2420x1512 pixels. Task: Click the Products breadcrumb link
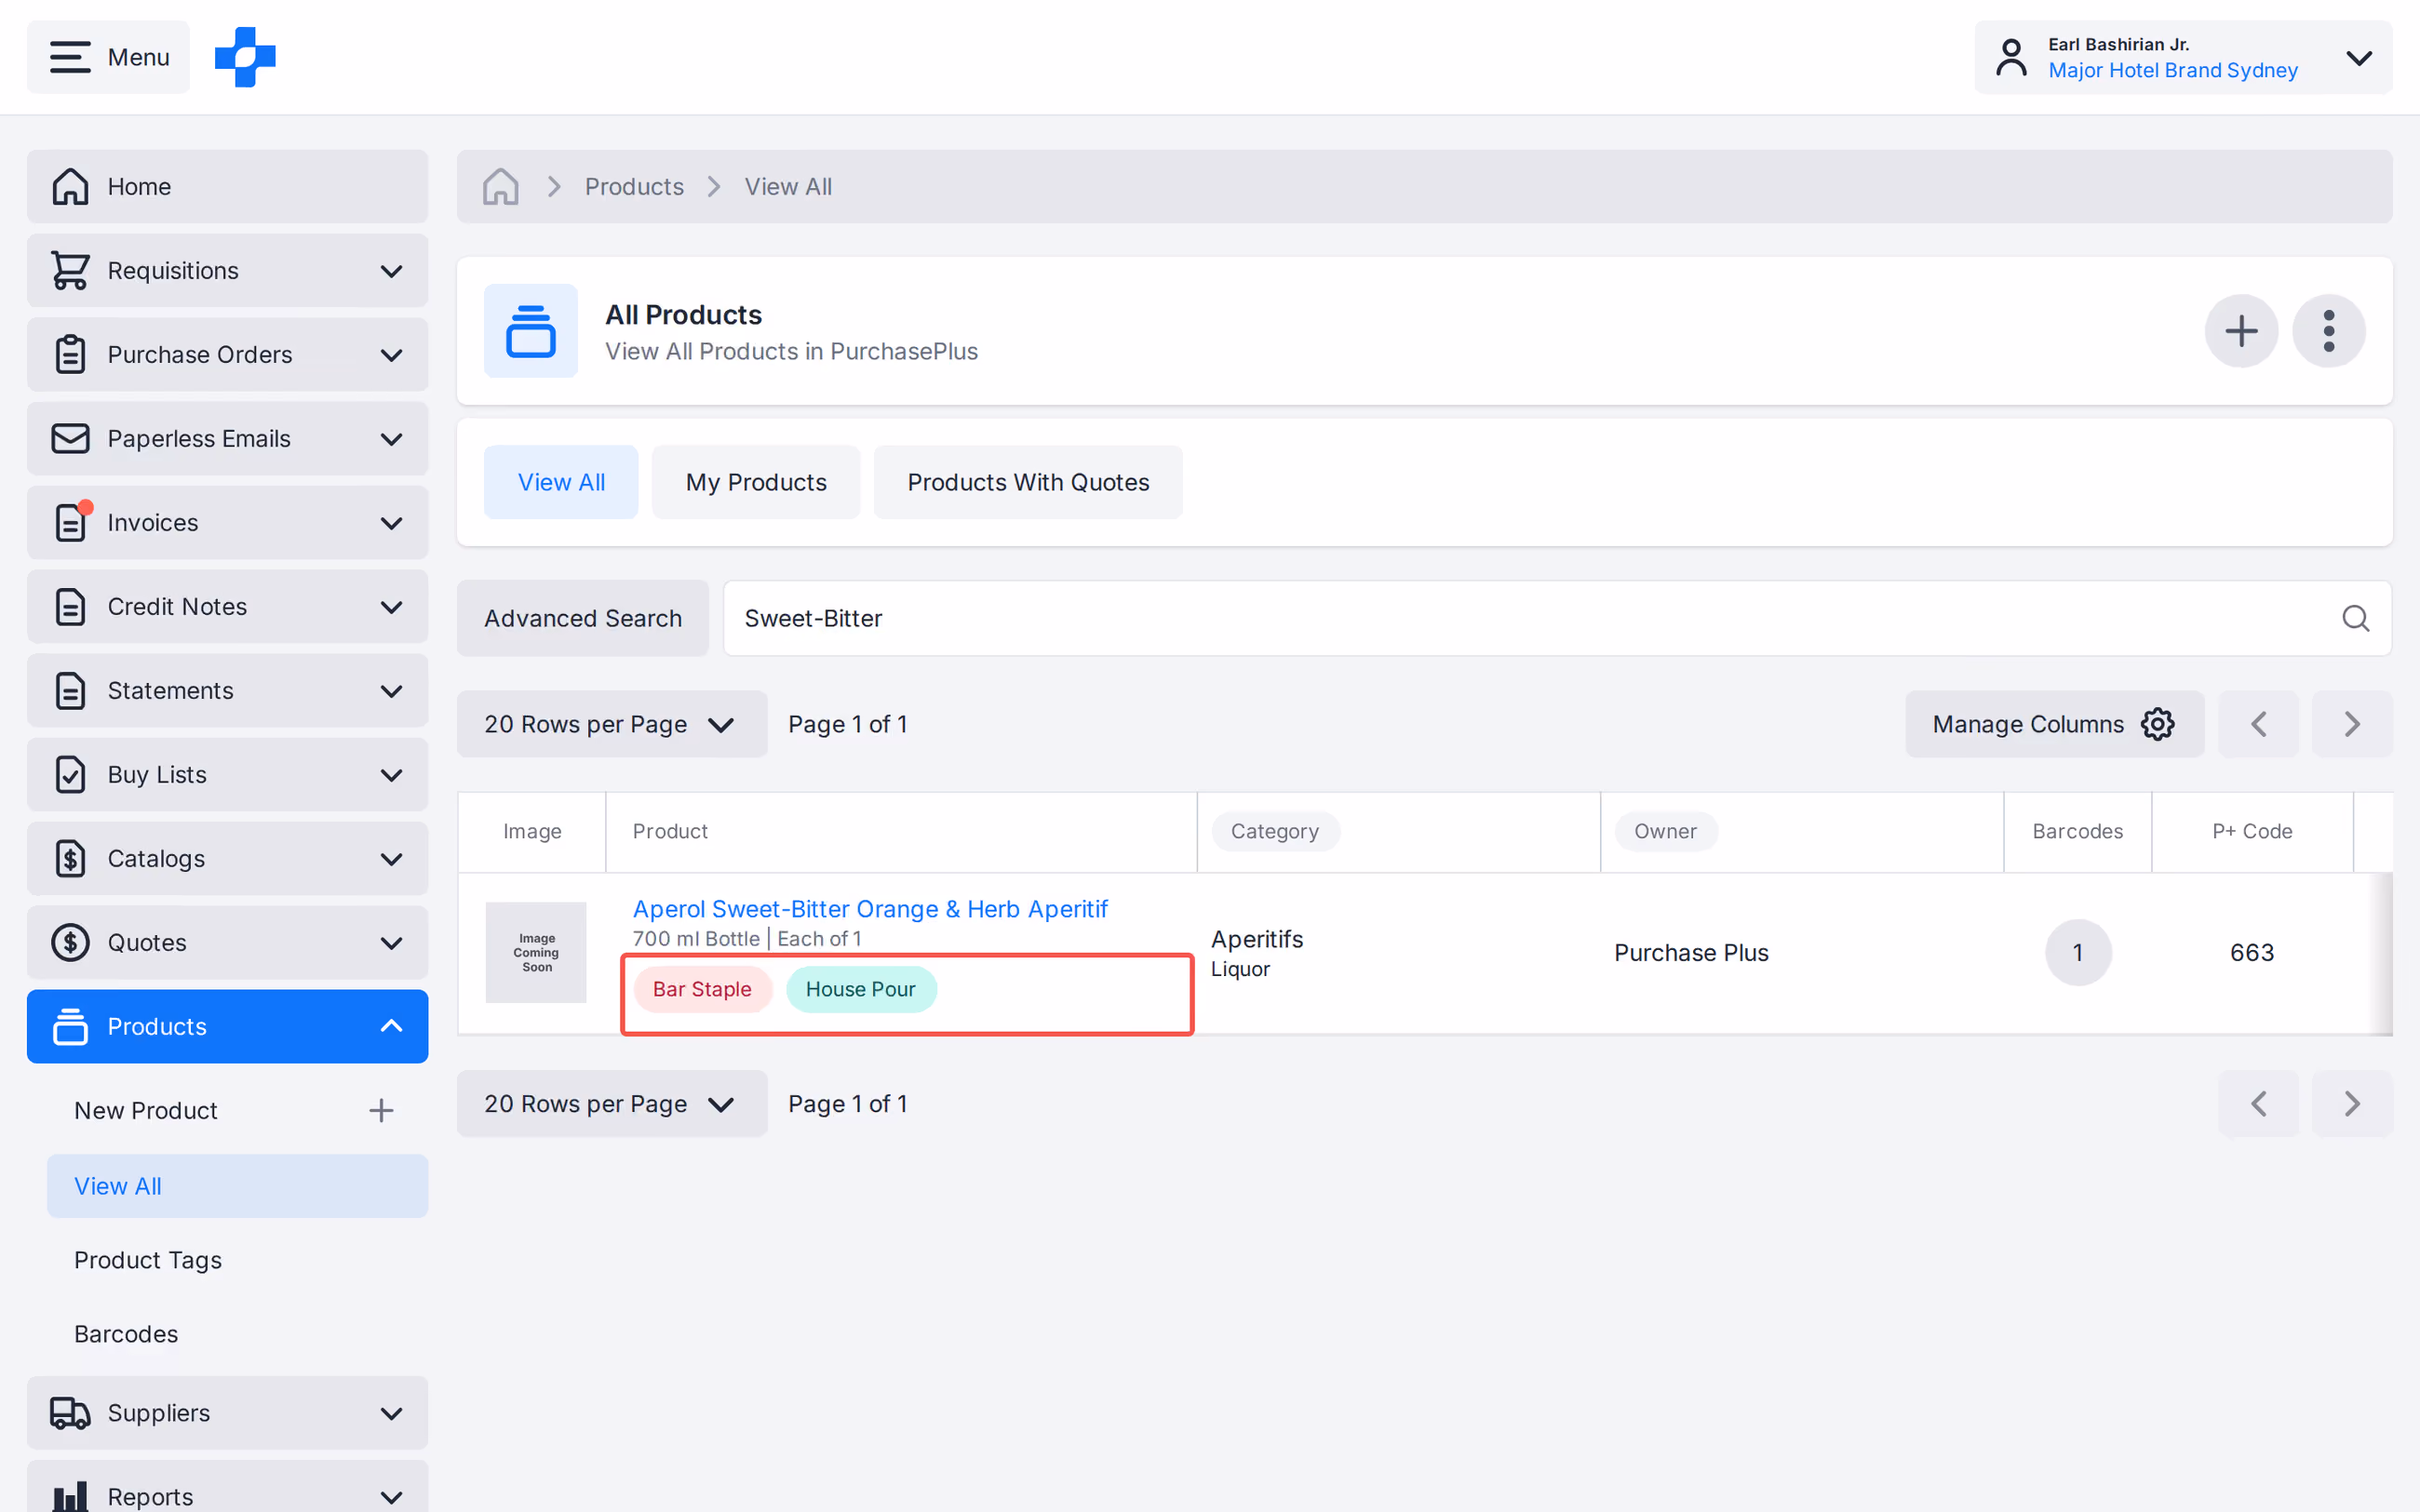(x=634, y=186)
